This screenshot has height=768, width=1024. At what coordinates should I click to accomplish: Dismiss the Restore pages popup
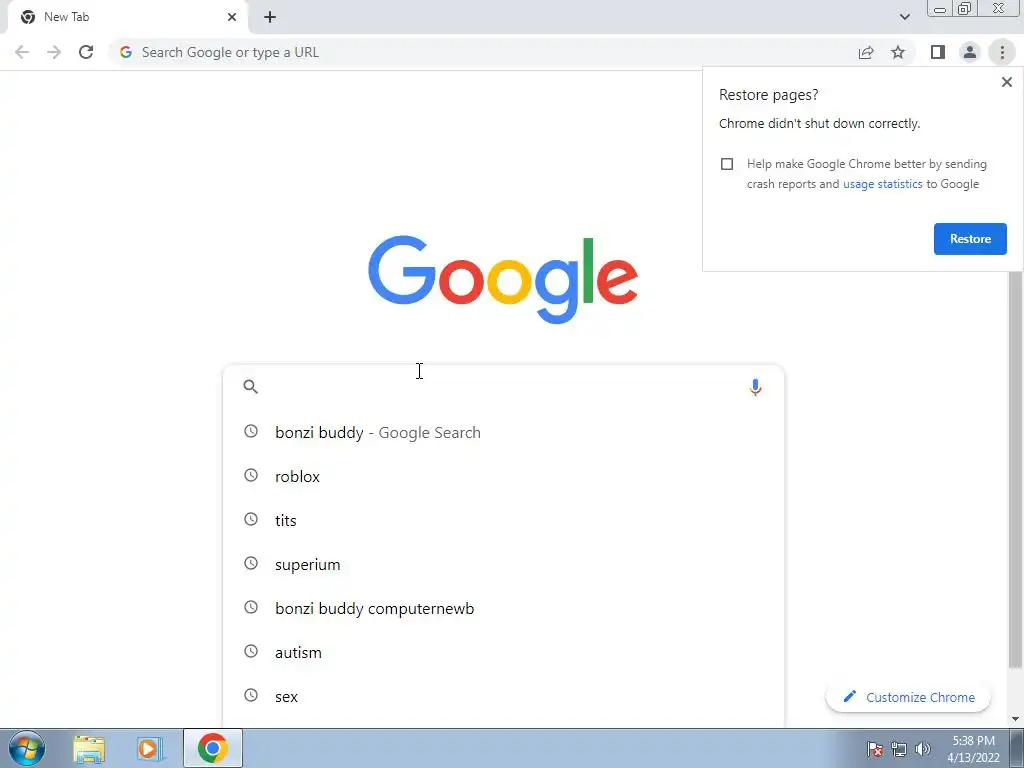[x=1006, y=82]
